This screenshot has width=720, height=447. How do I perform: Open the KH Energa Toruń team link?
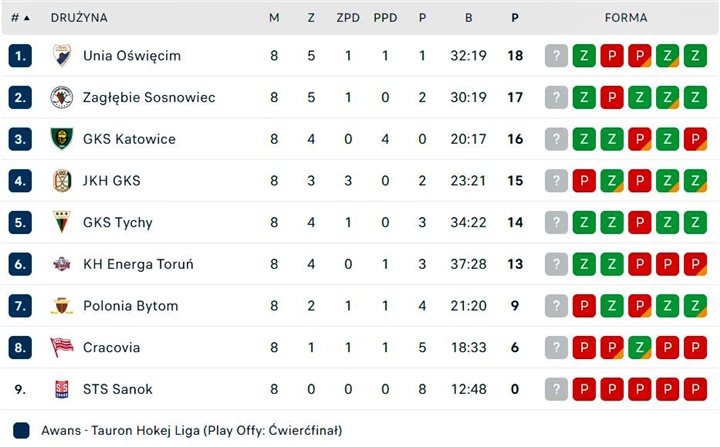138,264
